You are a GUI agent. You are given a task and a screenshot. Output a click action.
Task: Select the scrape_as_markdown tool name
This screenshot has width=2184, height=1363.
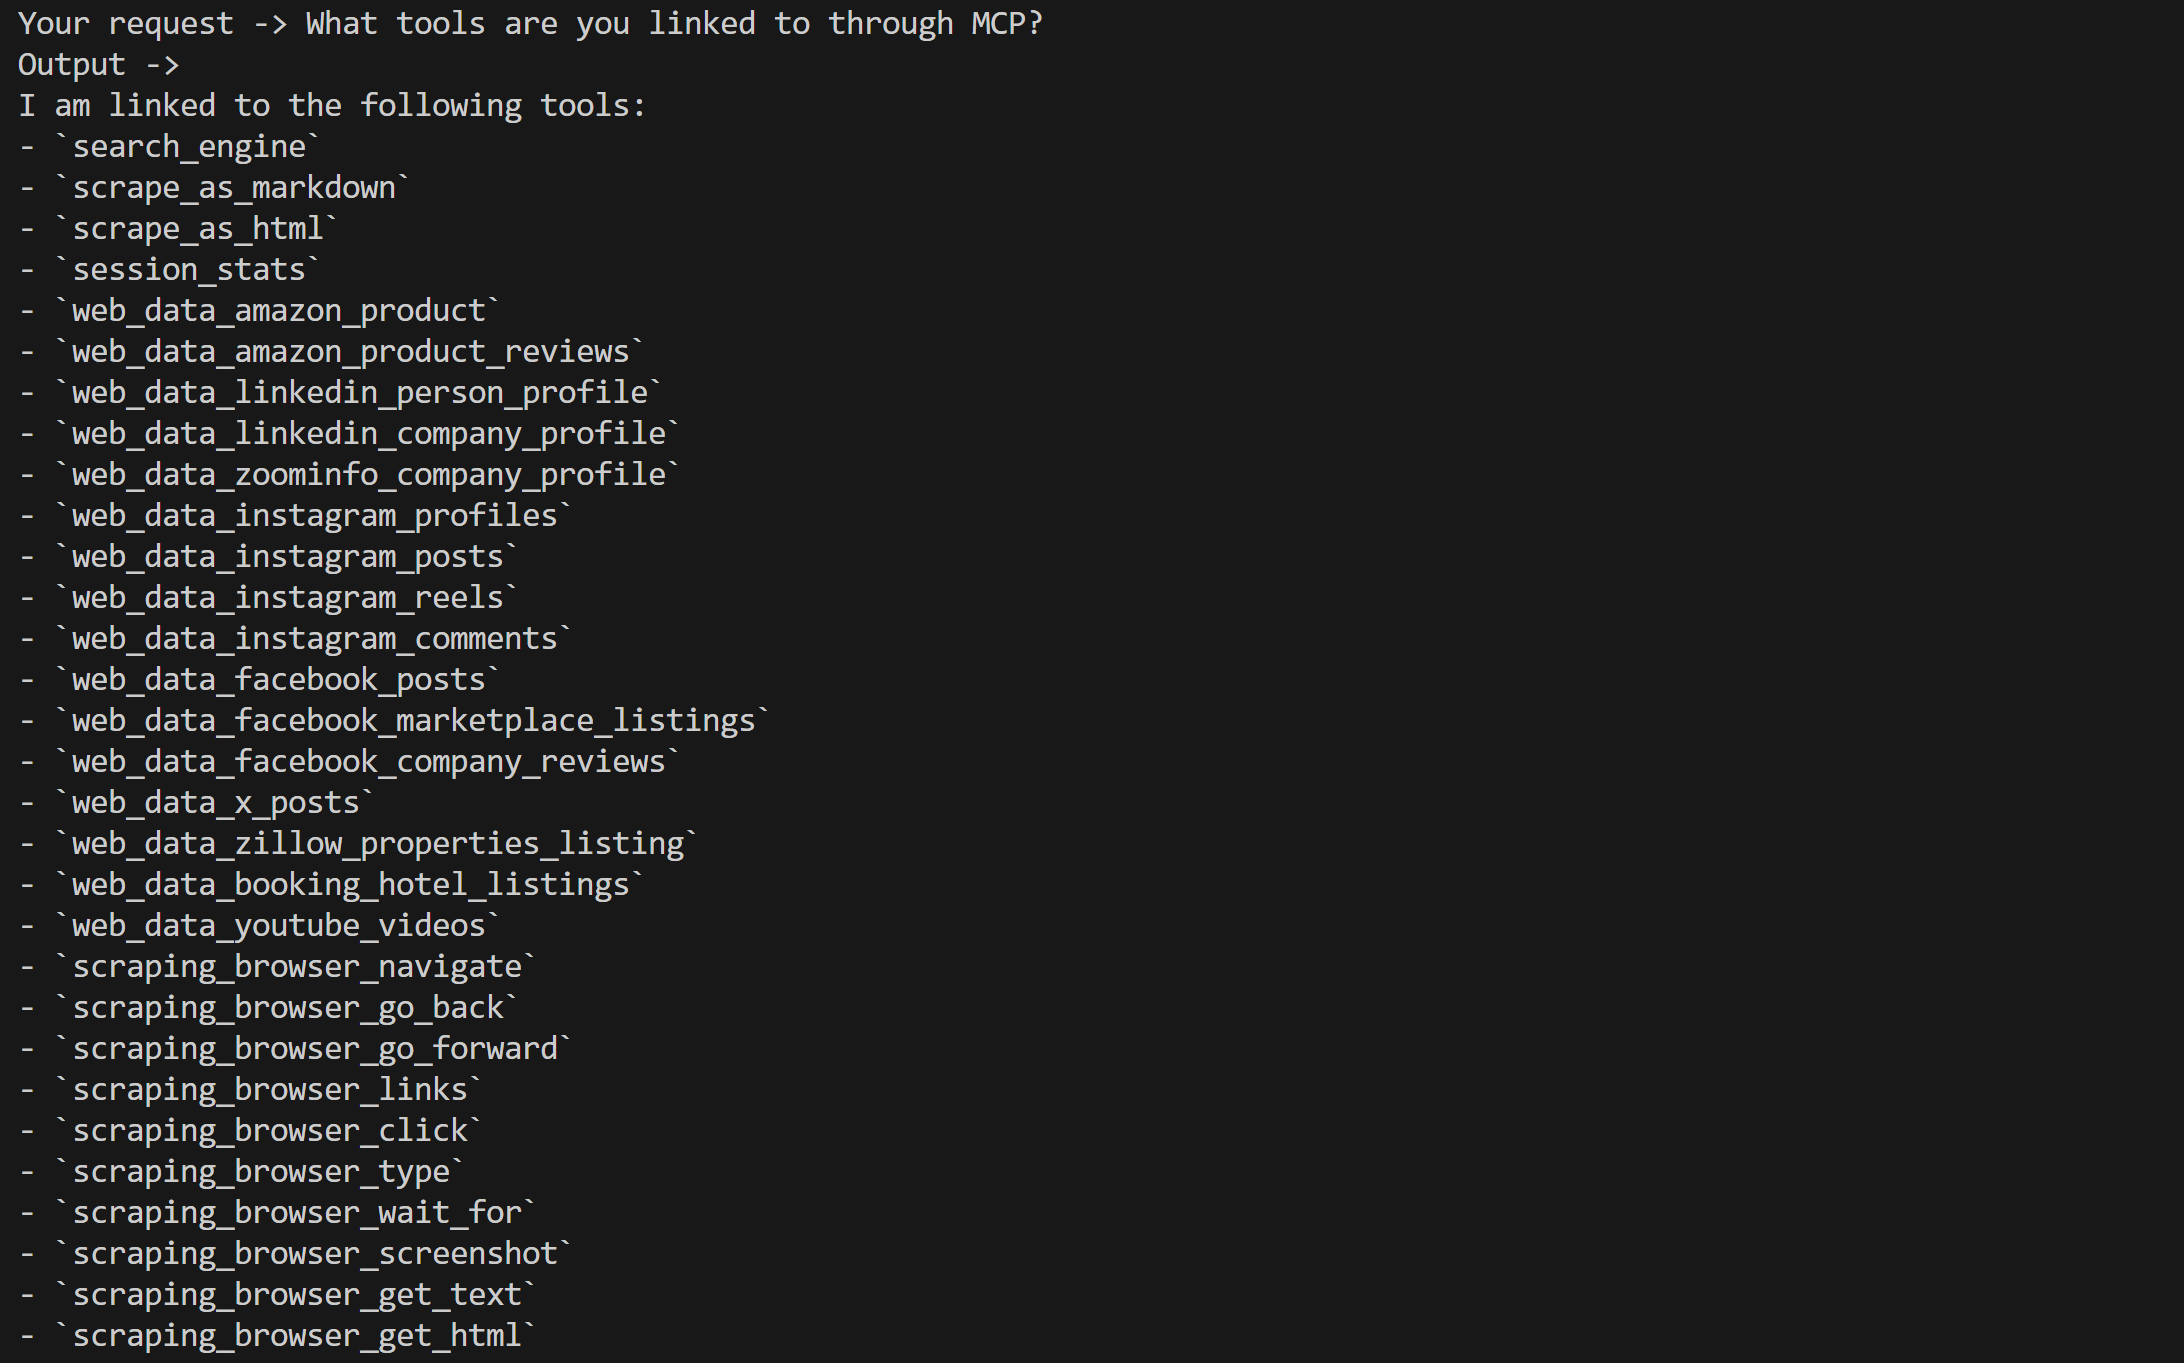[x=233, y=188]
